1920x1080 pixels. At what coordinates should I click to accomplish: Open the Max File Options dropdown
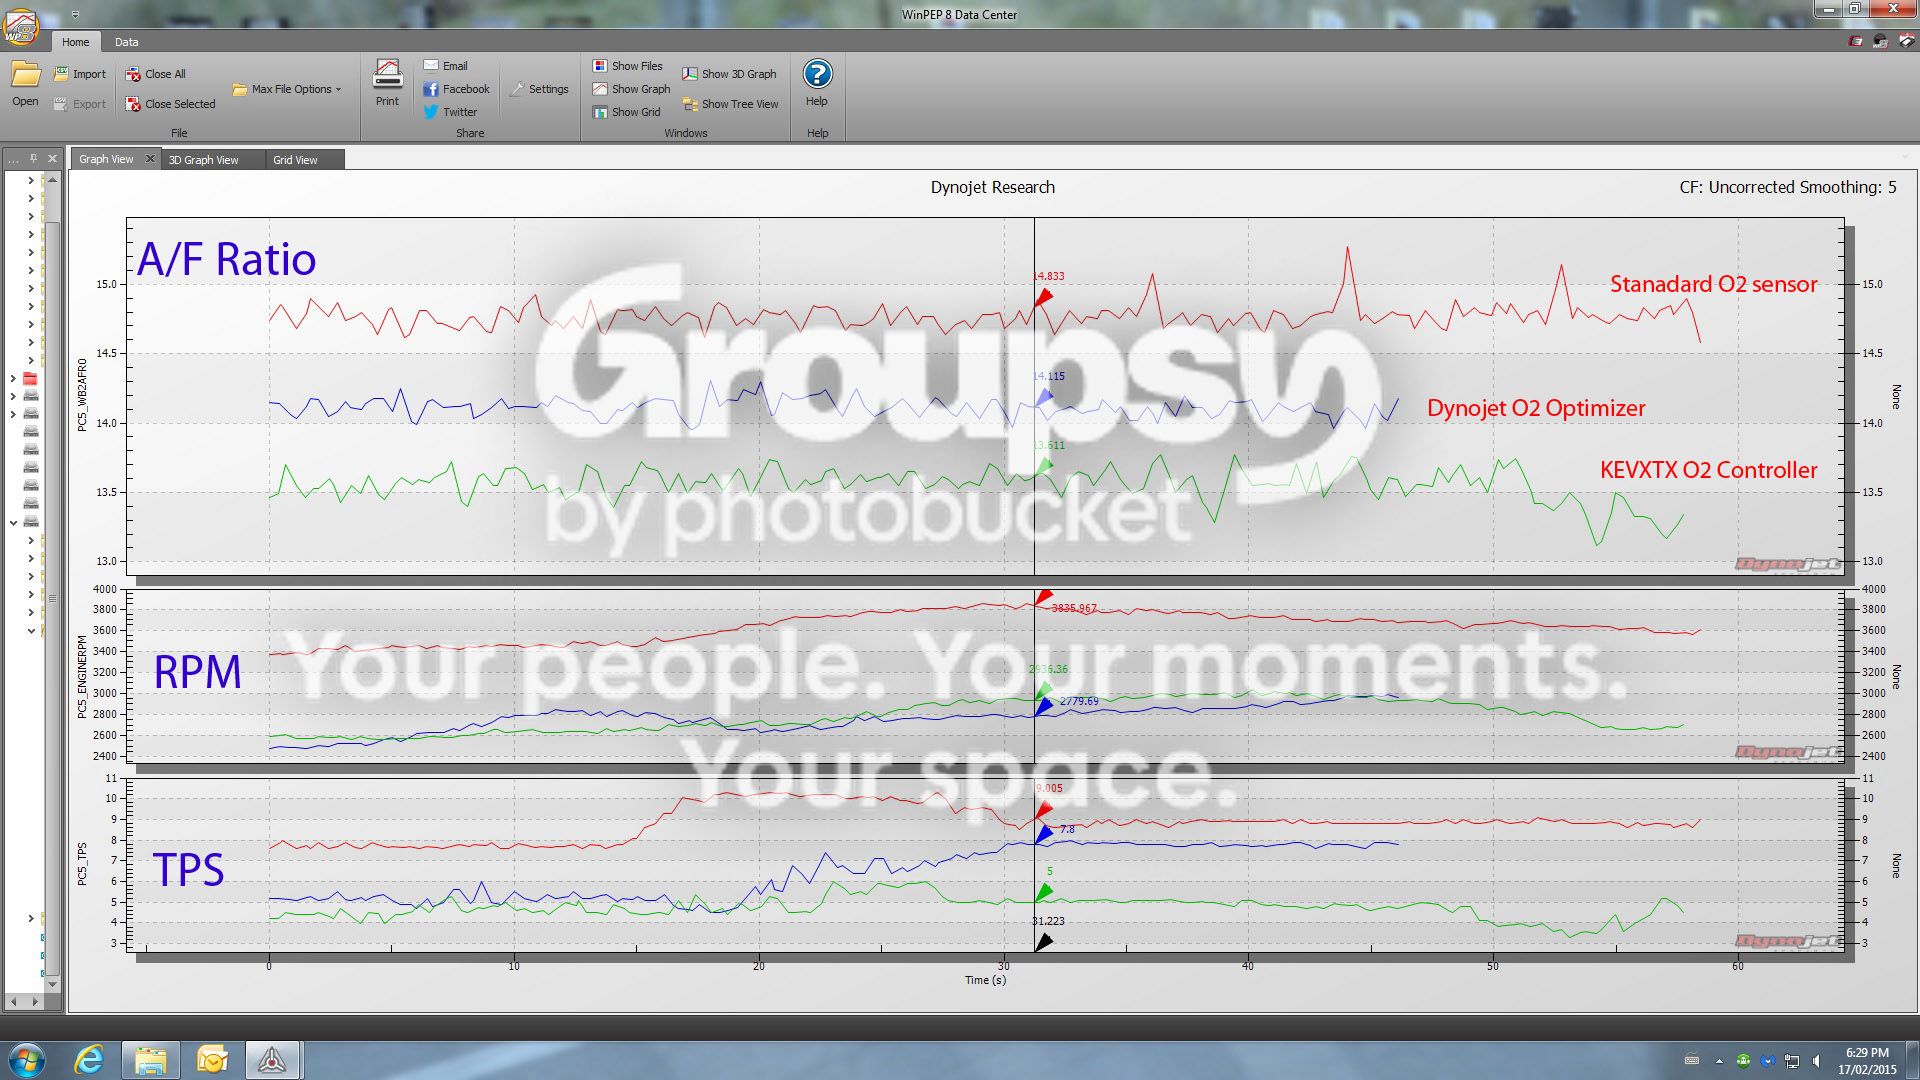click(x=287, y=89)
